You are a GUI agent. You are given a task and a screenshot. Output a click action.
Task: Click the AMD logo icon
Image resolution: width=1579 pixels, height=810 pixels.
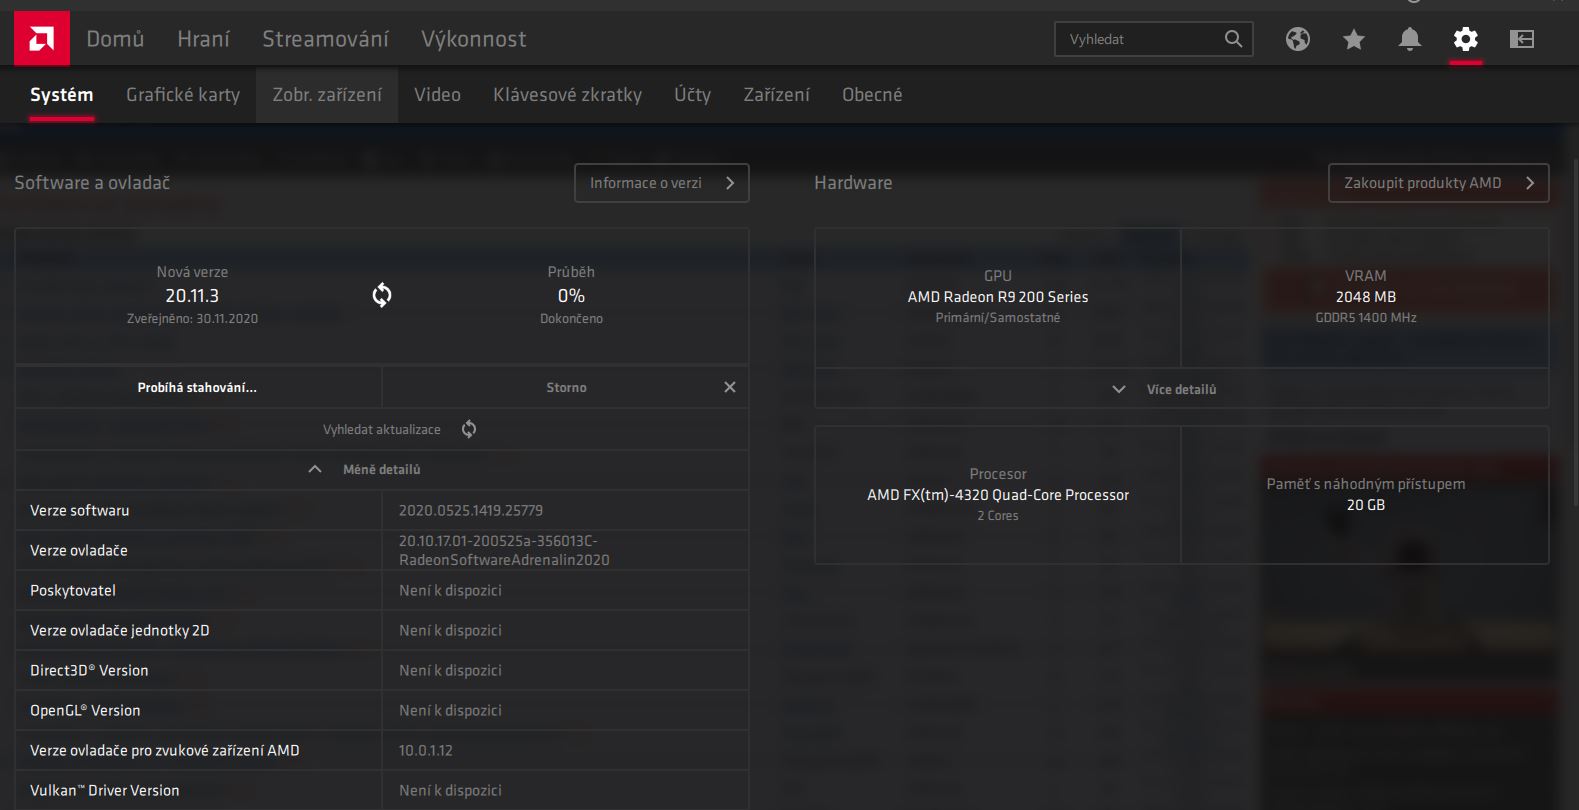(41, 39)
